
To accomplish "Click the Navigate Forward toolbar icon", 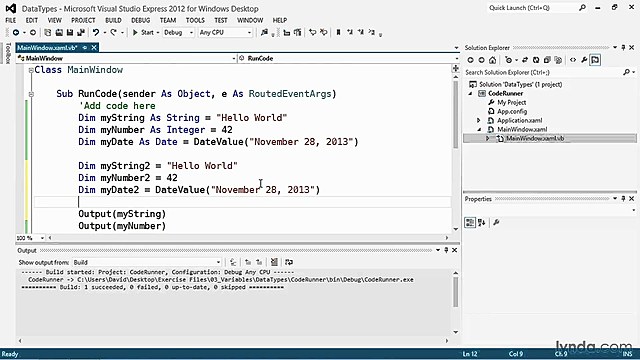I will click(x=33, y=32).
